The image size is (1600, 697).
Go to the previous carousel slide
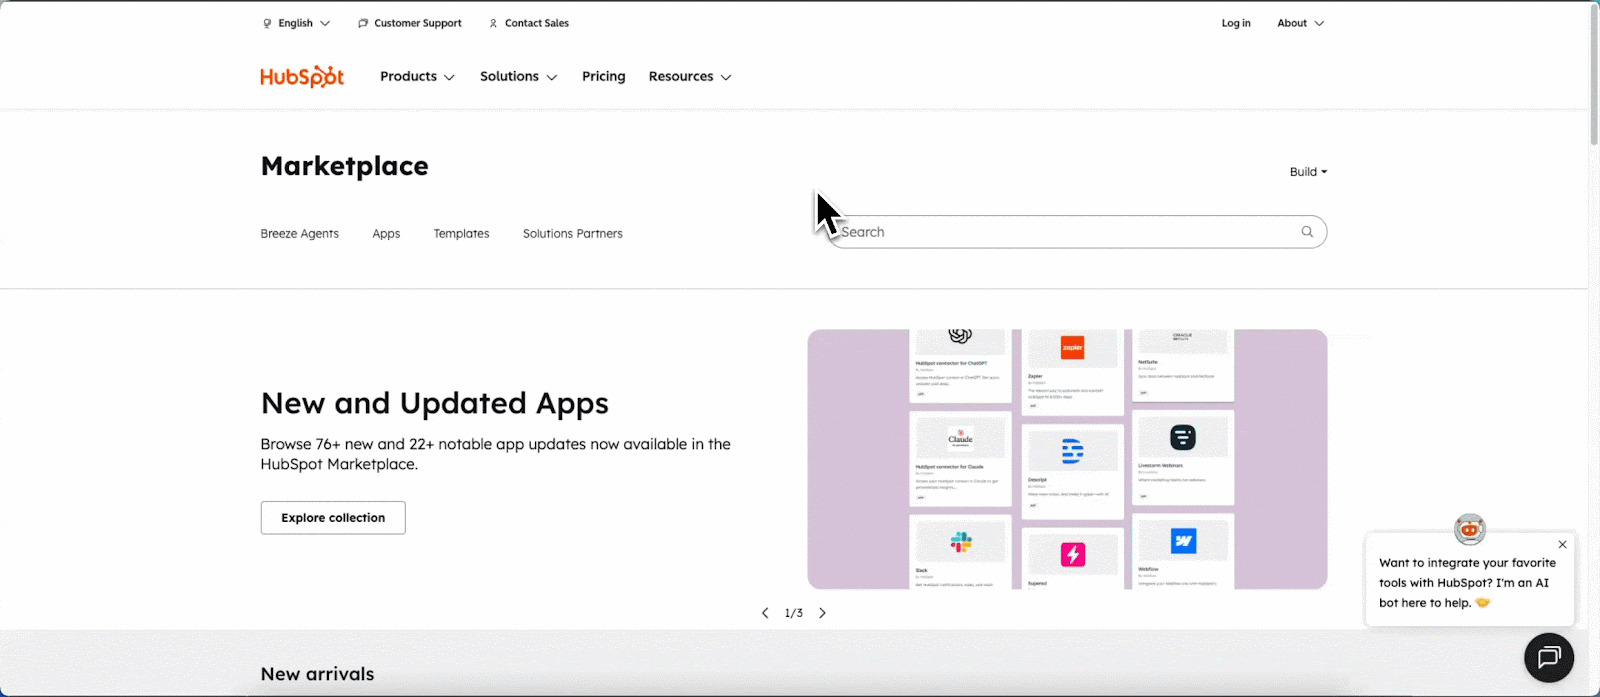tap(765, 613)
